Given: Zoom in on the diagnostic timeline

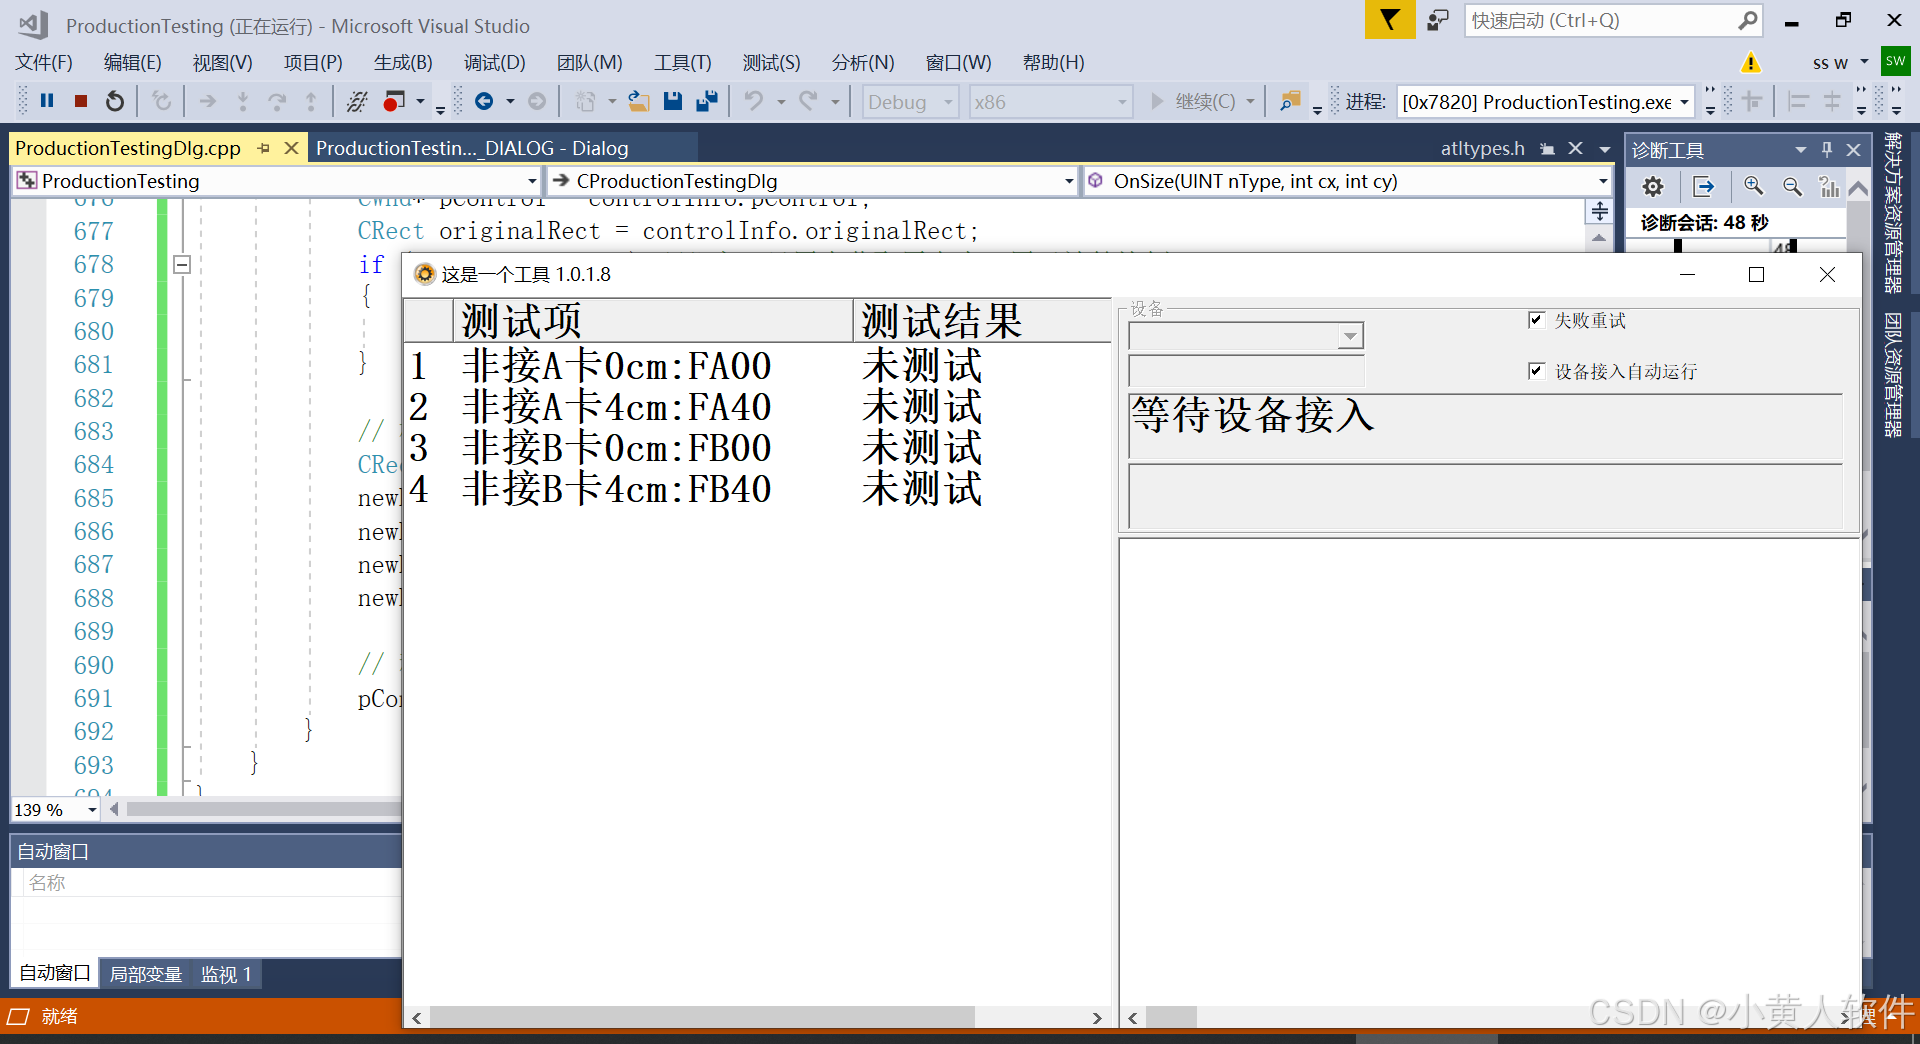Looking at the screenshot, I should coord(1754,187).
